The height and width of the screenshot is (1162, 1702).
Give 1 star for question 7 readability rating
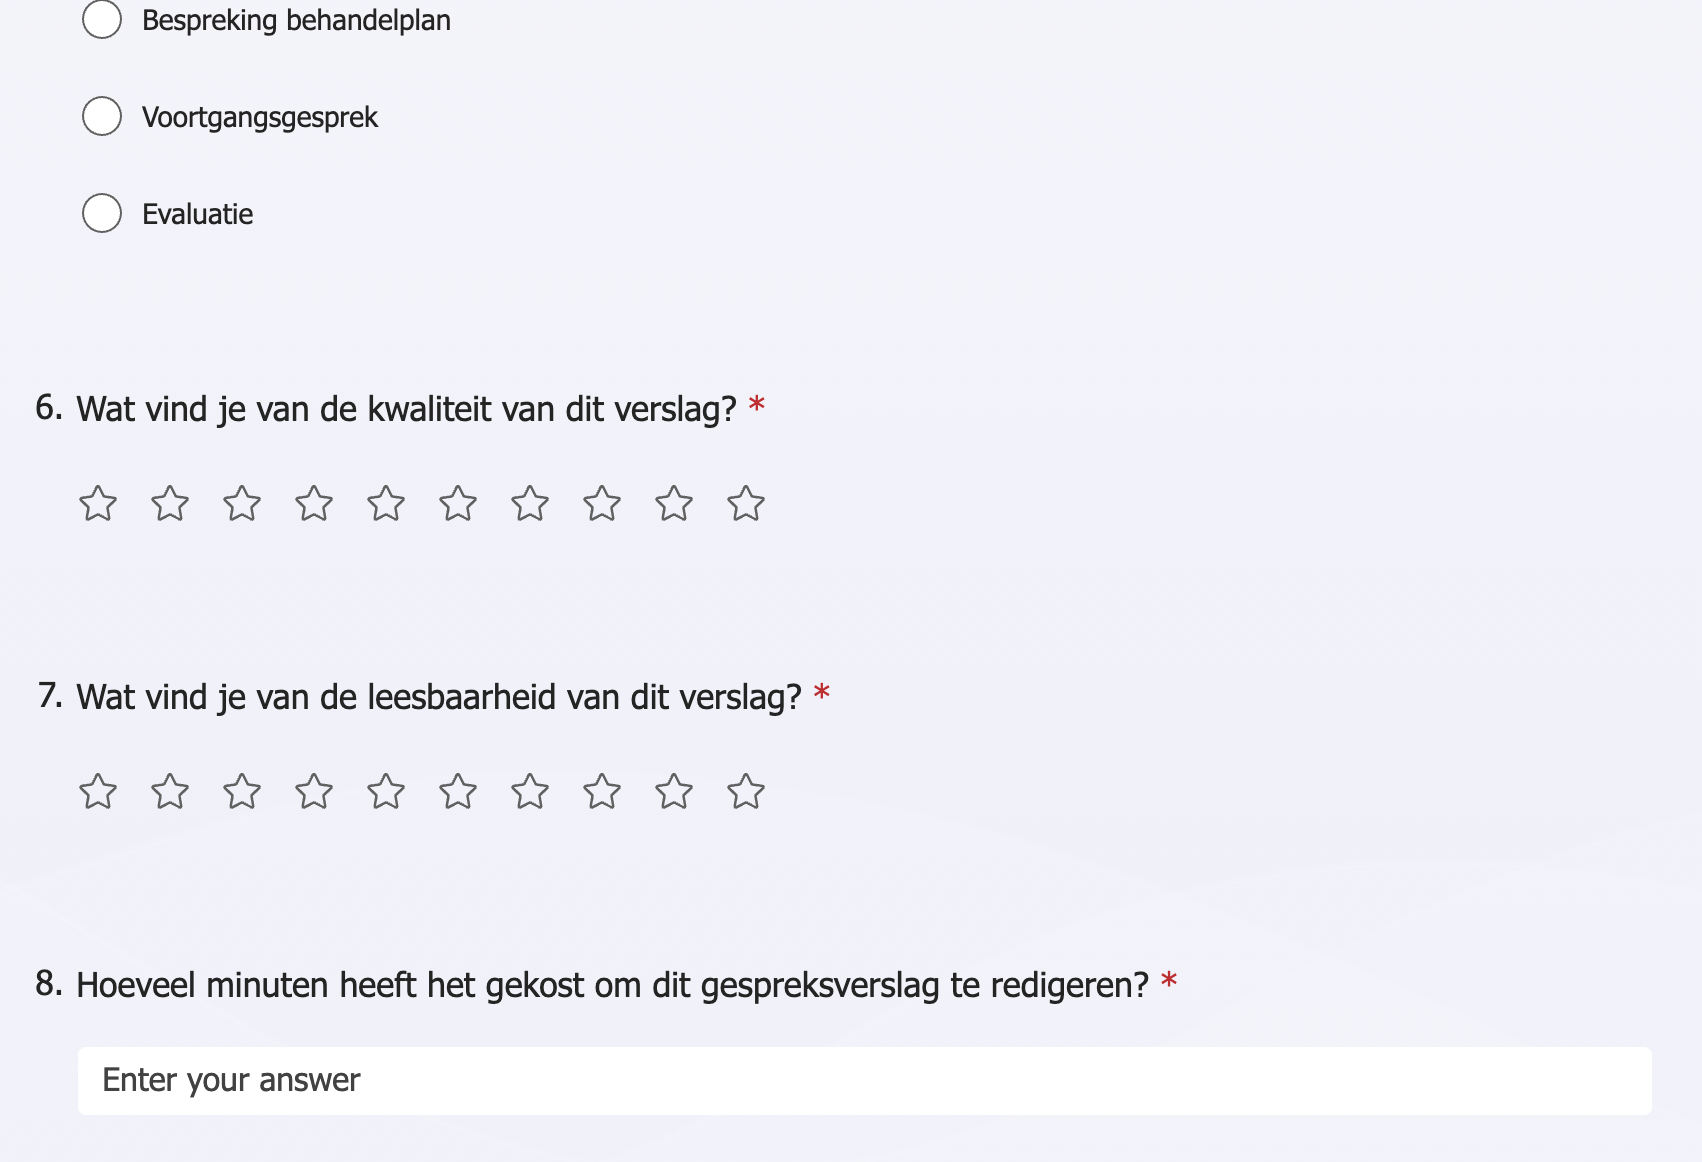tap(97, 791)
